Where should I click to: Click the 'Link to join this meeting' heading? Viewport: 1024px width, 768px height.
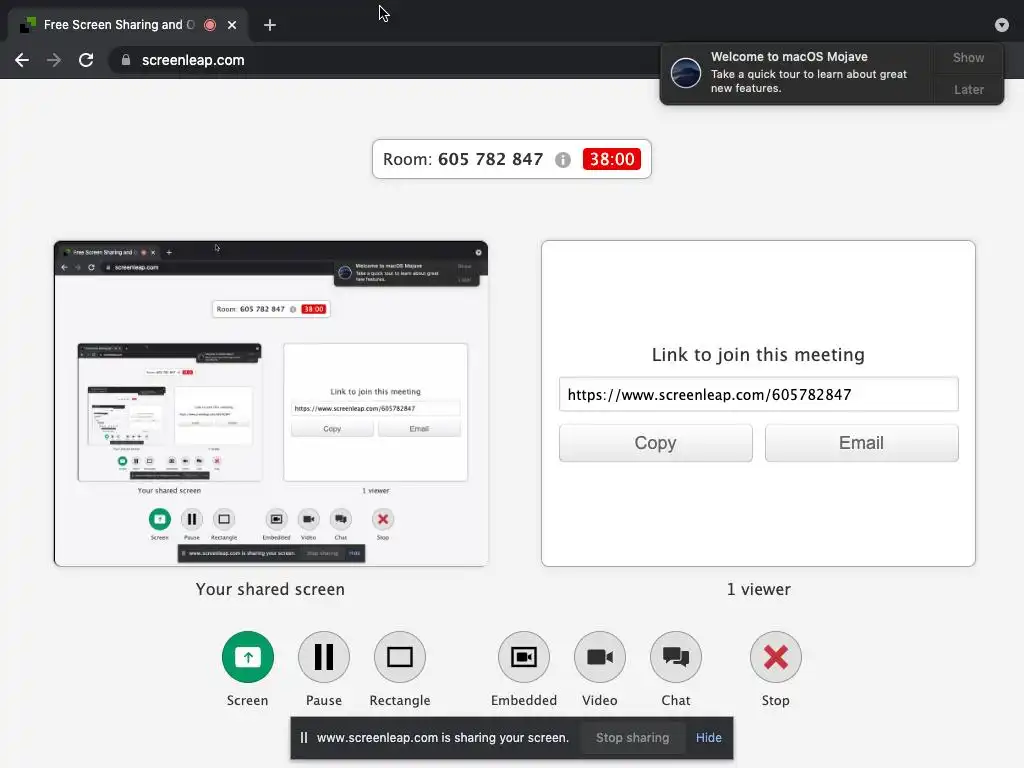[758, 355]
